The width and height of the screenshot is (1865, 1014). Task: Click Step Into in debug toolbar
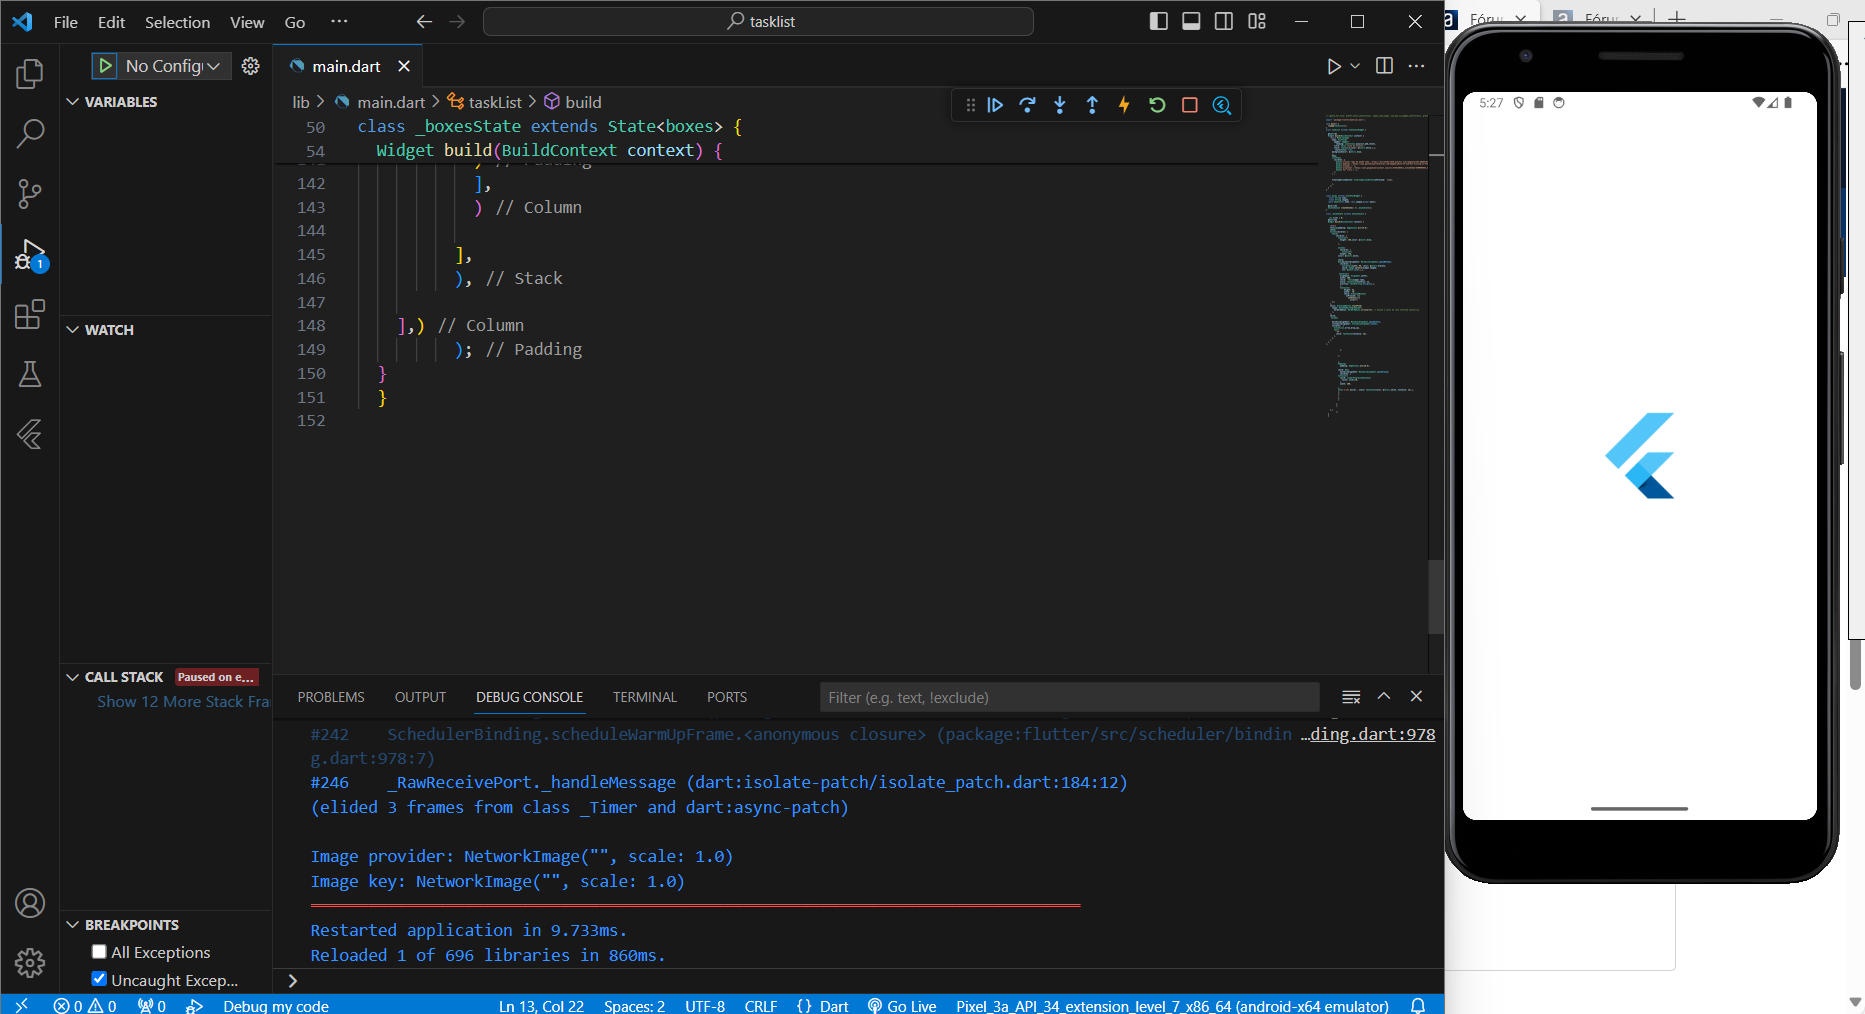1060,105
